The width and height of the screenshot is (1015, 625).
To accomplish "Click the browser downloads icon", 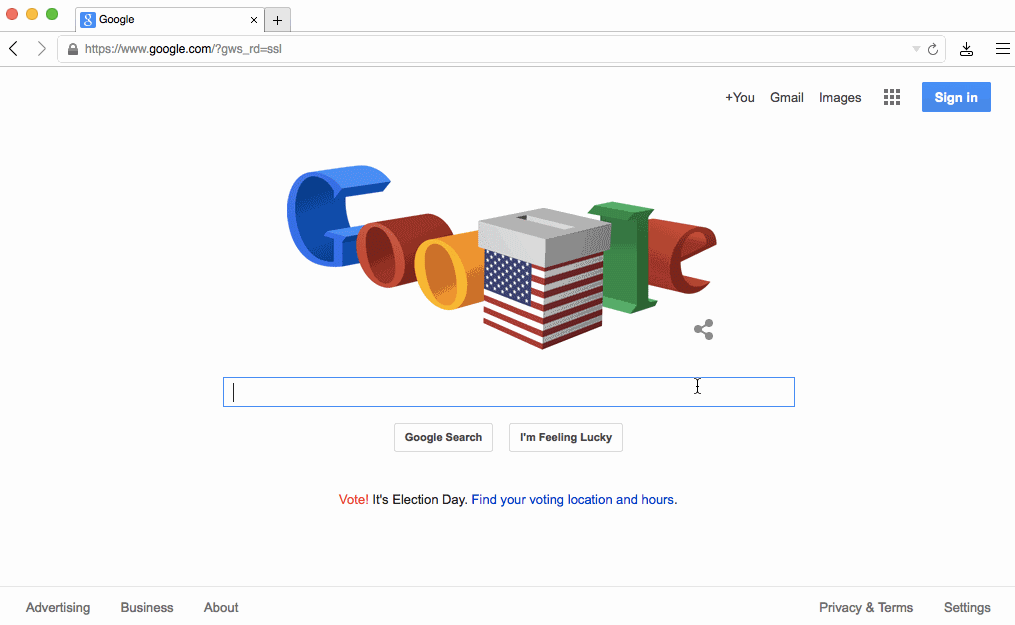I will [966, 48].
